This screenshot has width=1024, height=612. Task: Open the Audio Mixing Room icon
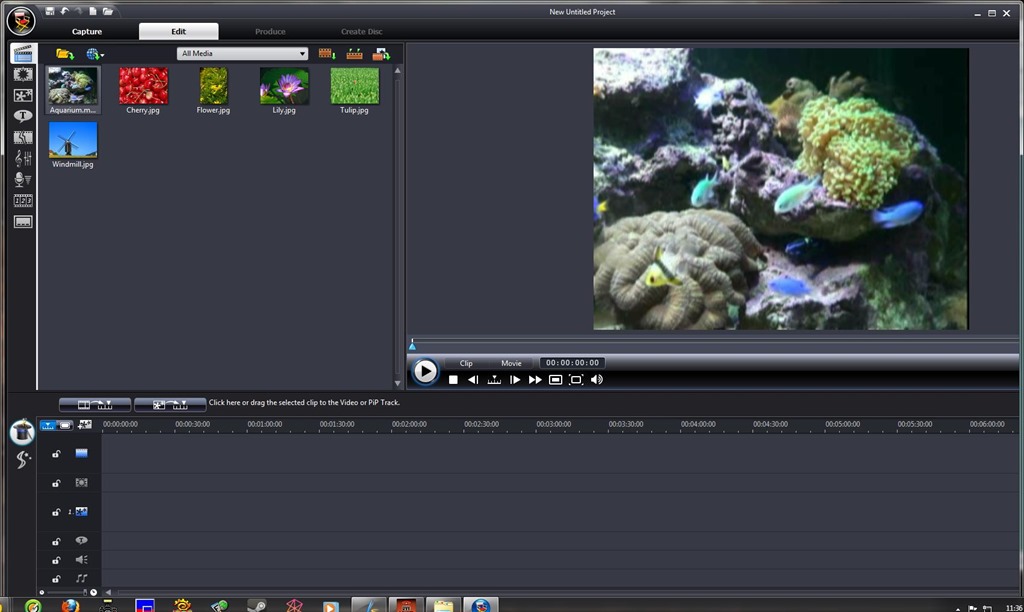point(22,158)
